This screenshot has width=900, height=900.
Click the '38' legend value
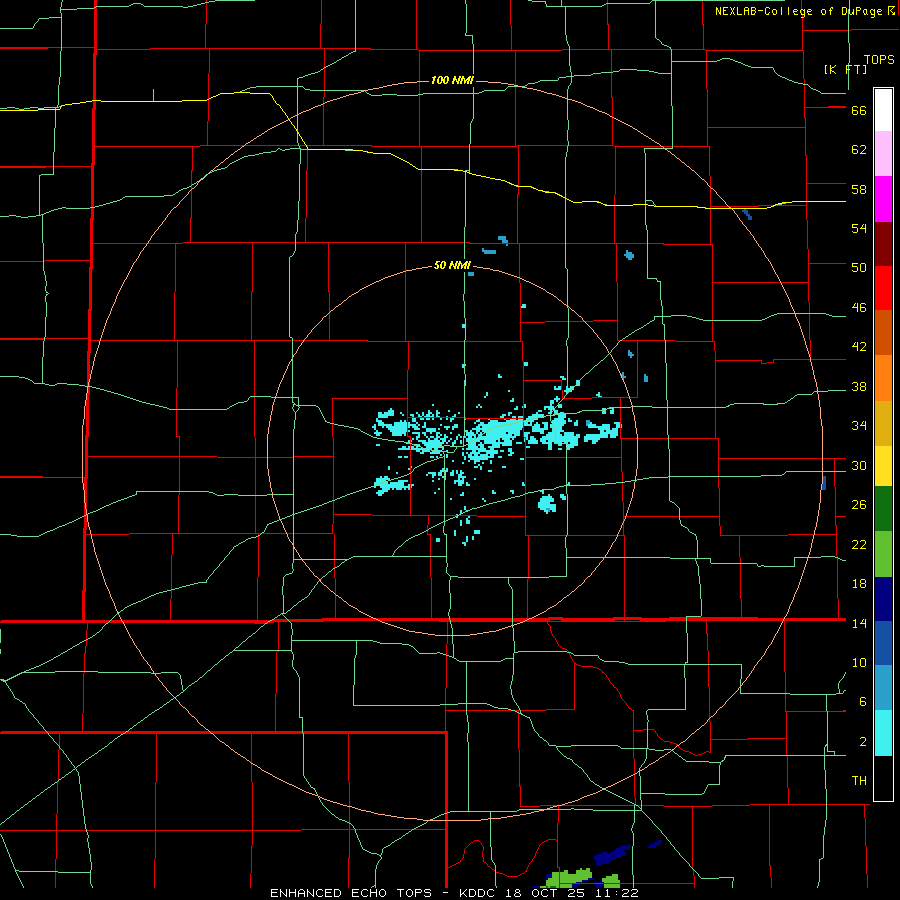[859, 386]
